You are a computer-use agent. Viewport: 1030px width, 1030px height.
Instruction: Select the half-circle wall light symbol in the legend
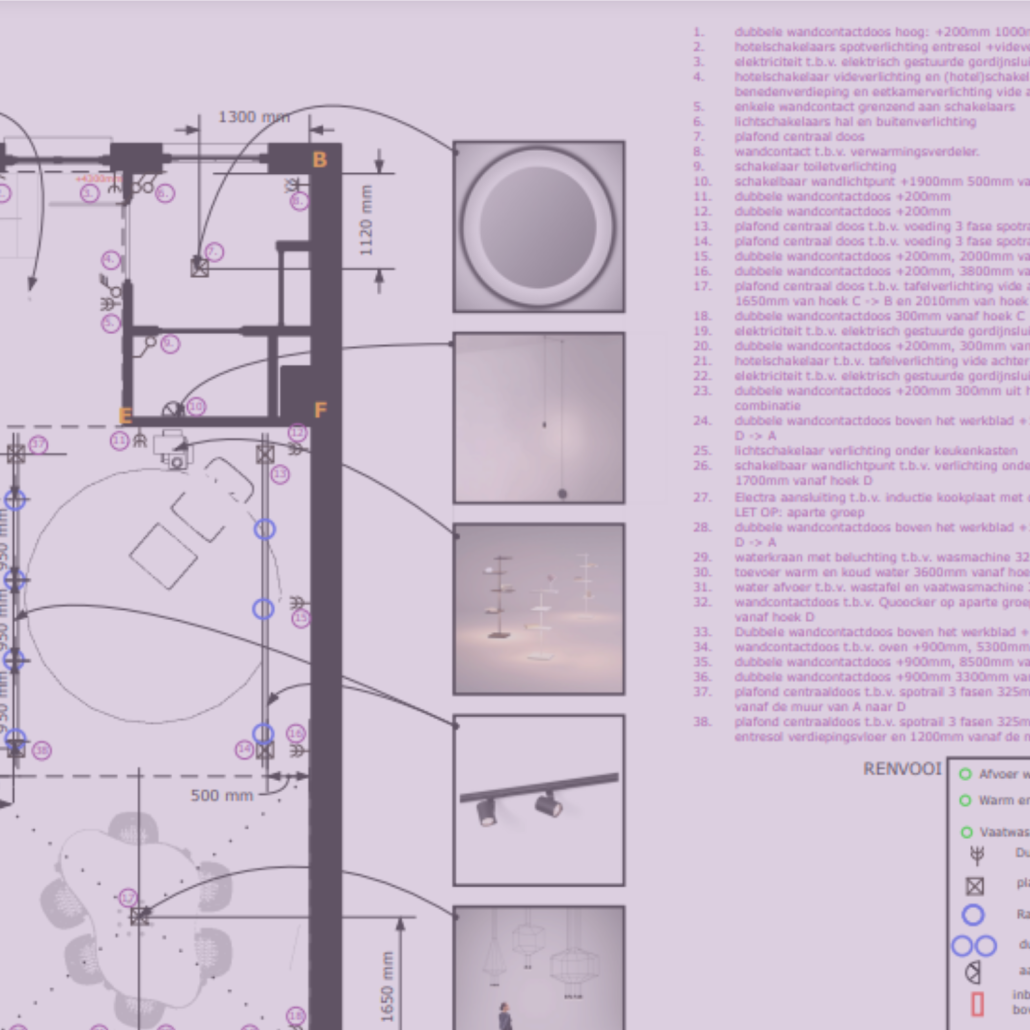[x=973, y=970]
